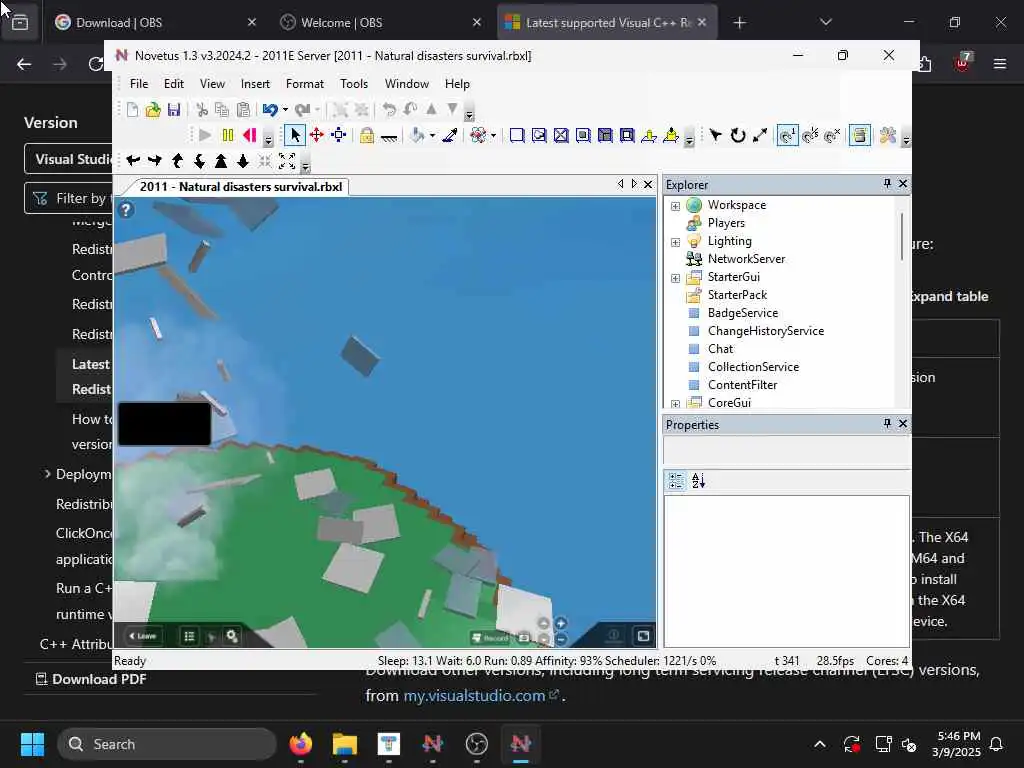Choose the Weld surface tool with X

coord(561,135)
